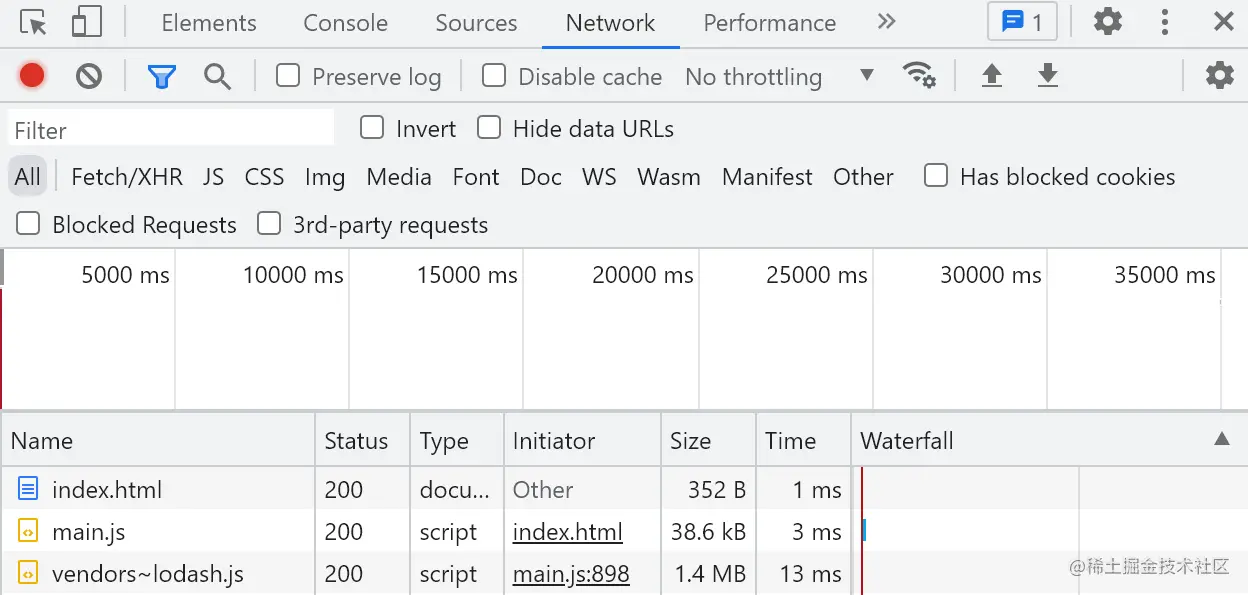Open network search magnifier
This screenshot has height=595, width=1248.
tap(217, 76)
